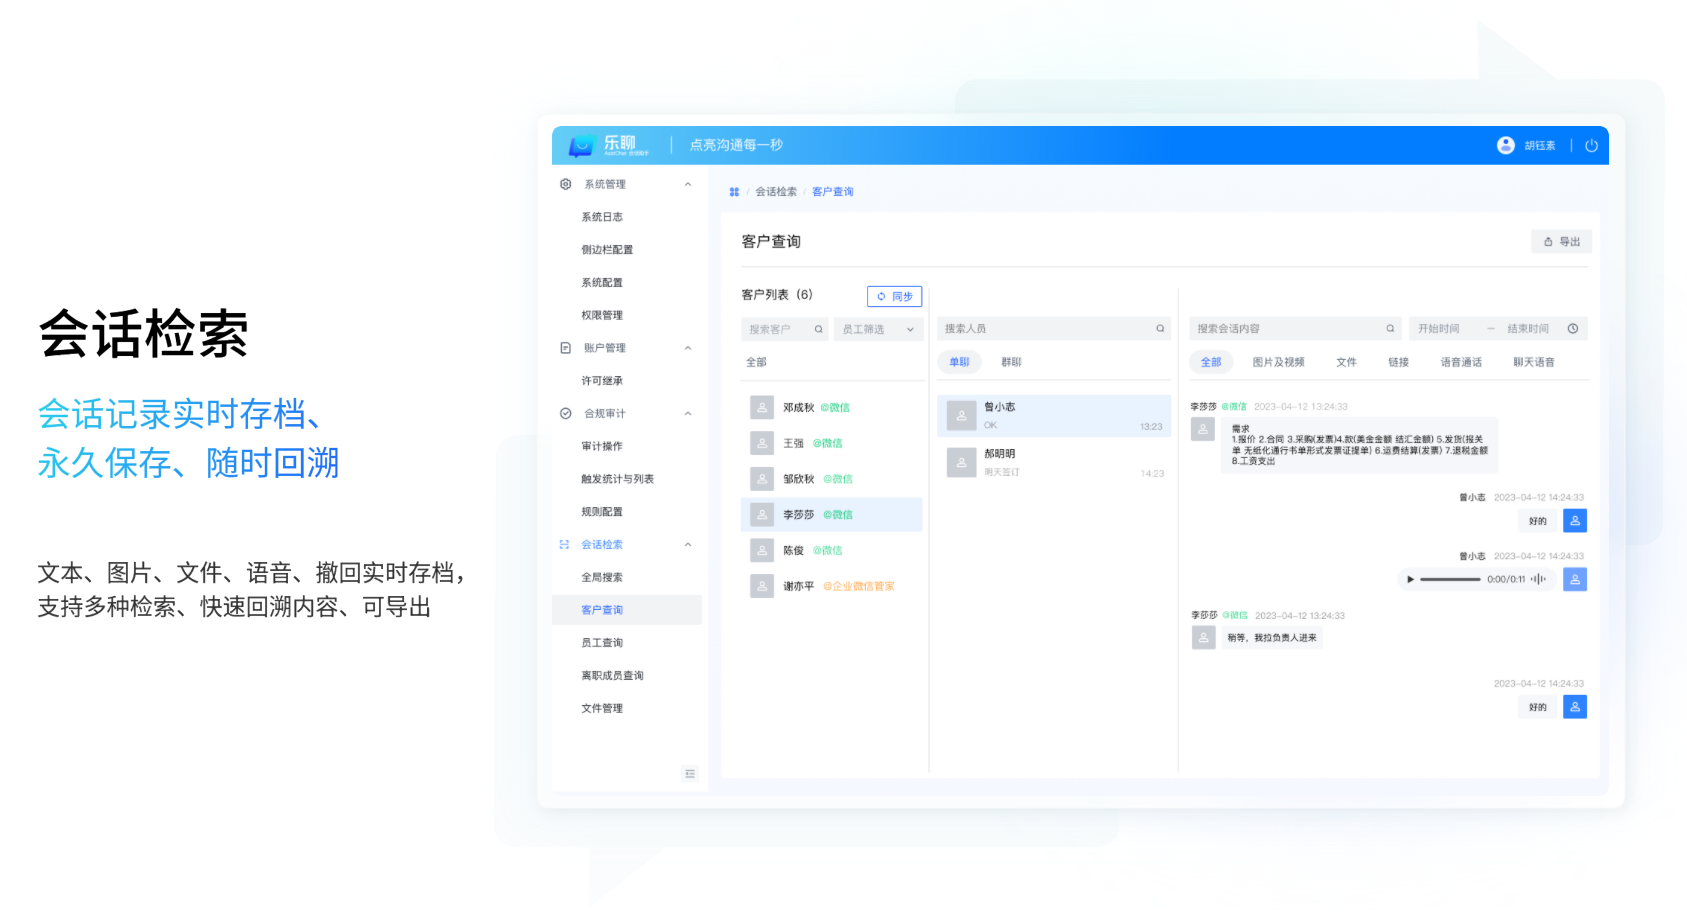Open 员工查询 in the sidebar
Viewport: 1687px width, 922px height.
coord(602,643)
